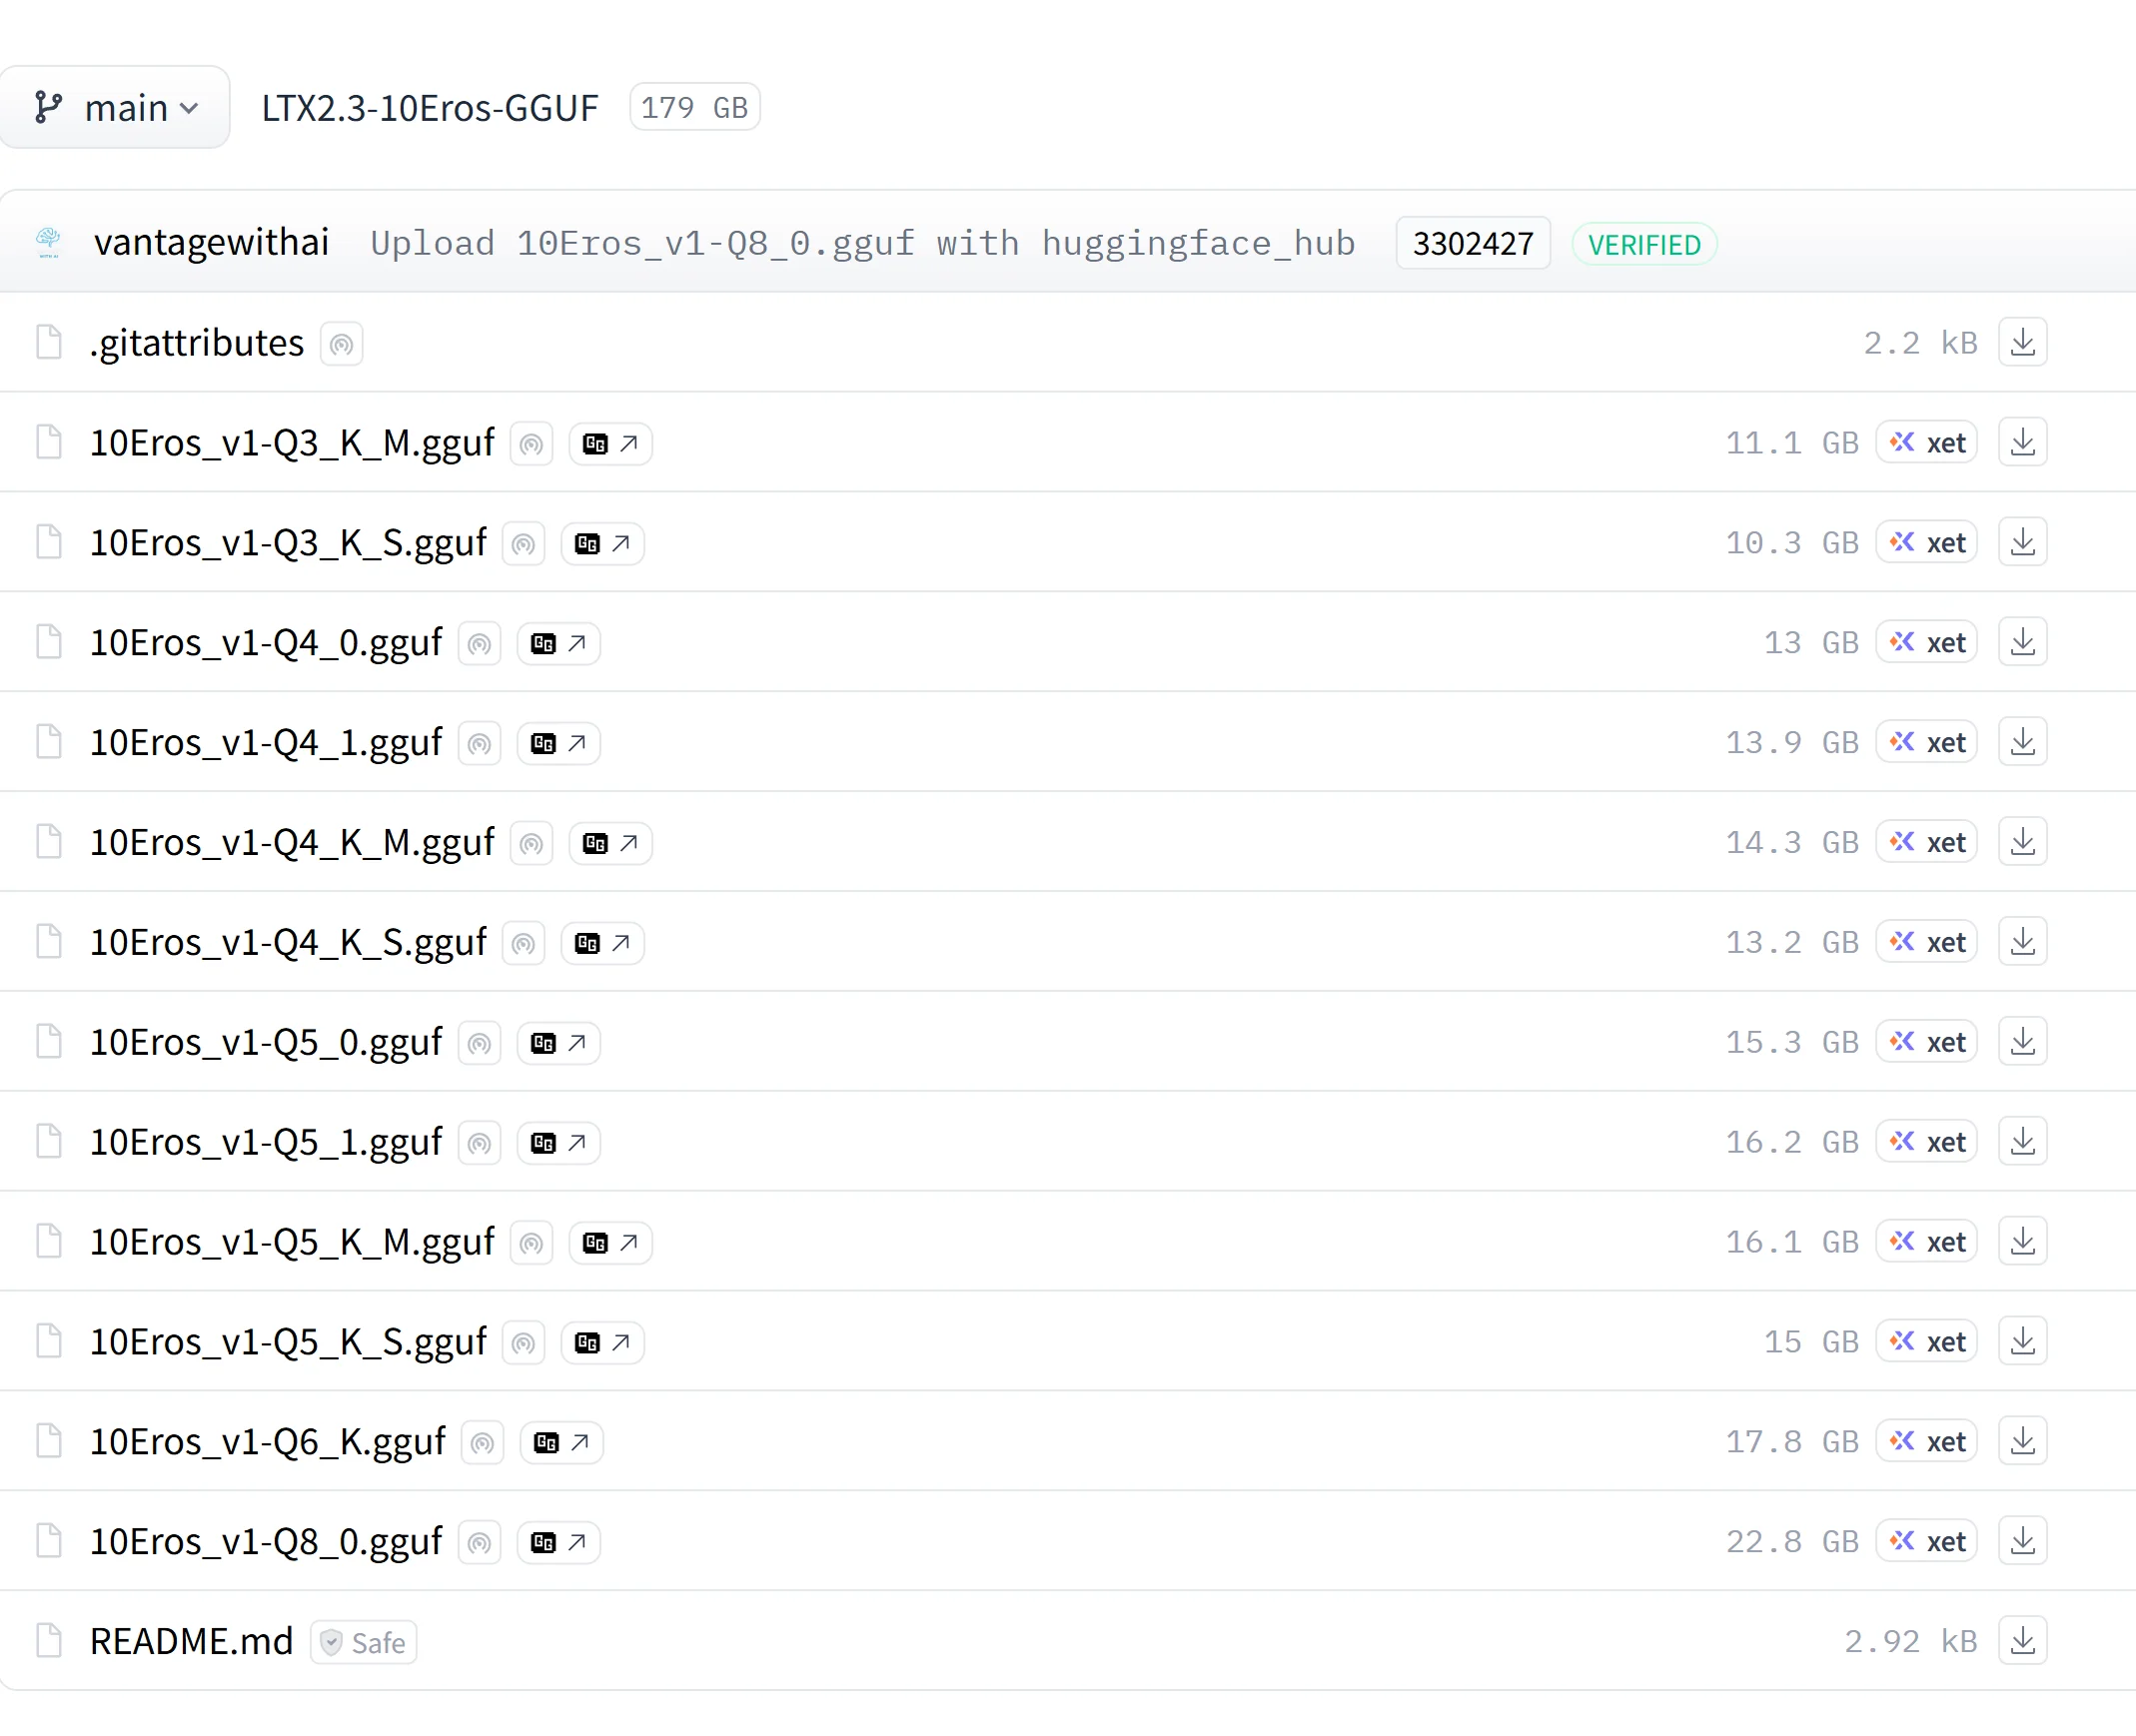Click the VERIFIED badge
Image resolution: width=2136 pixels, height=1736 pixels.
(1645, 244)
